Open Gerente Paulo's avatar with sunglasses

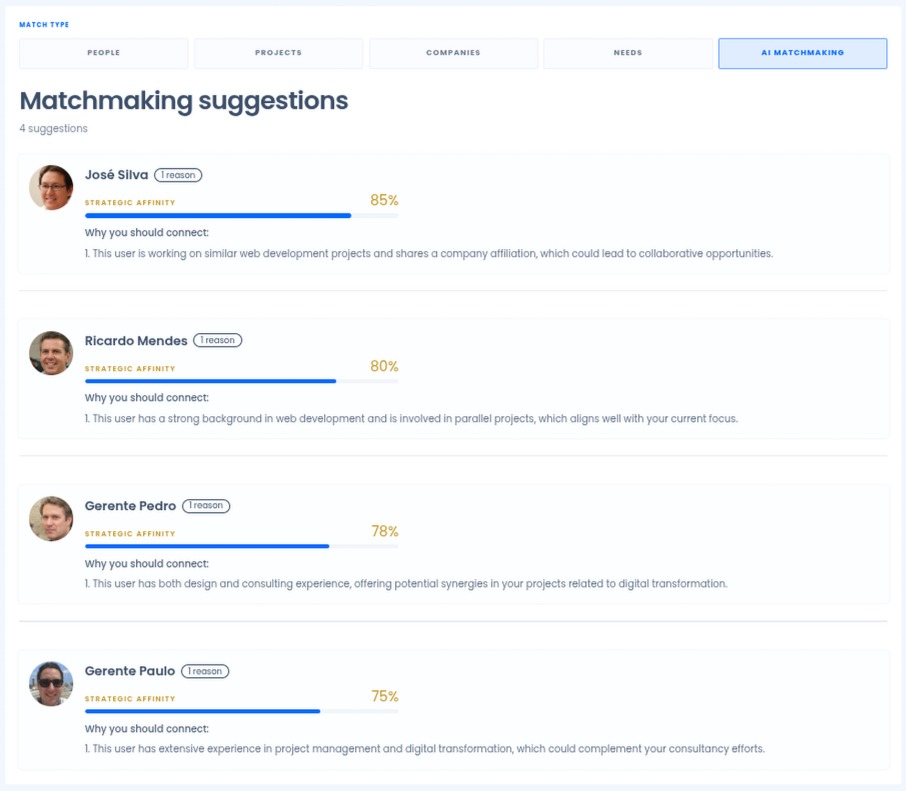(51, 684)
